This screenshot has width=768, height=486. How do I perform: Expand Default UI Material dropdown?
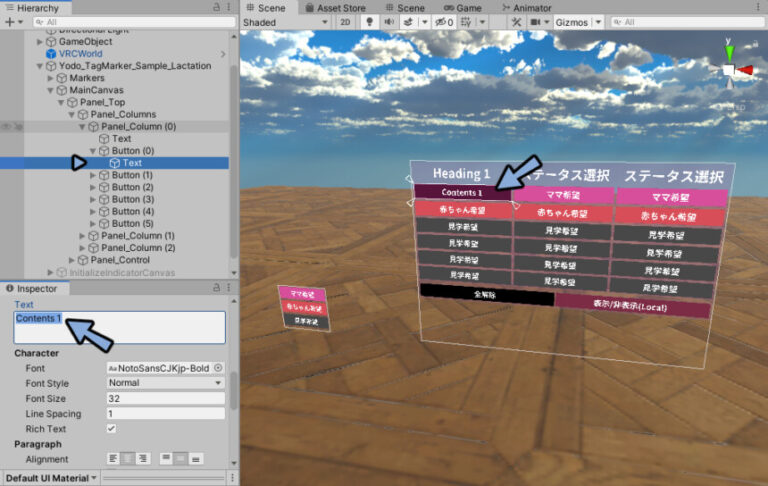tap(51, 478)
